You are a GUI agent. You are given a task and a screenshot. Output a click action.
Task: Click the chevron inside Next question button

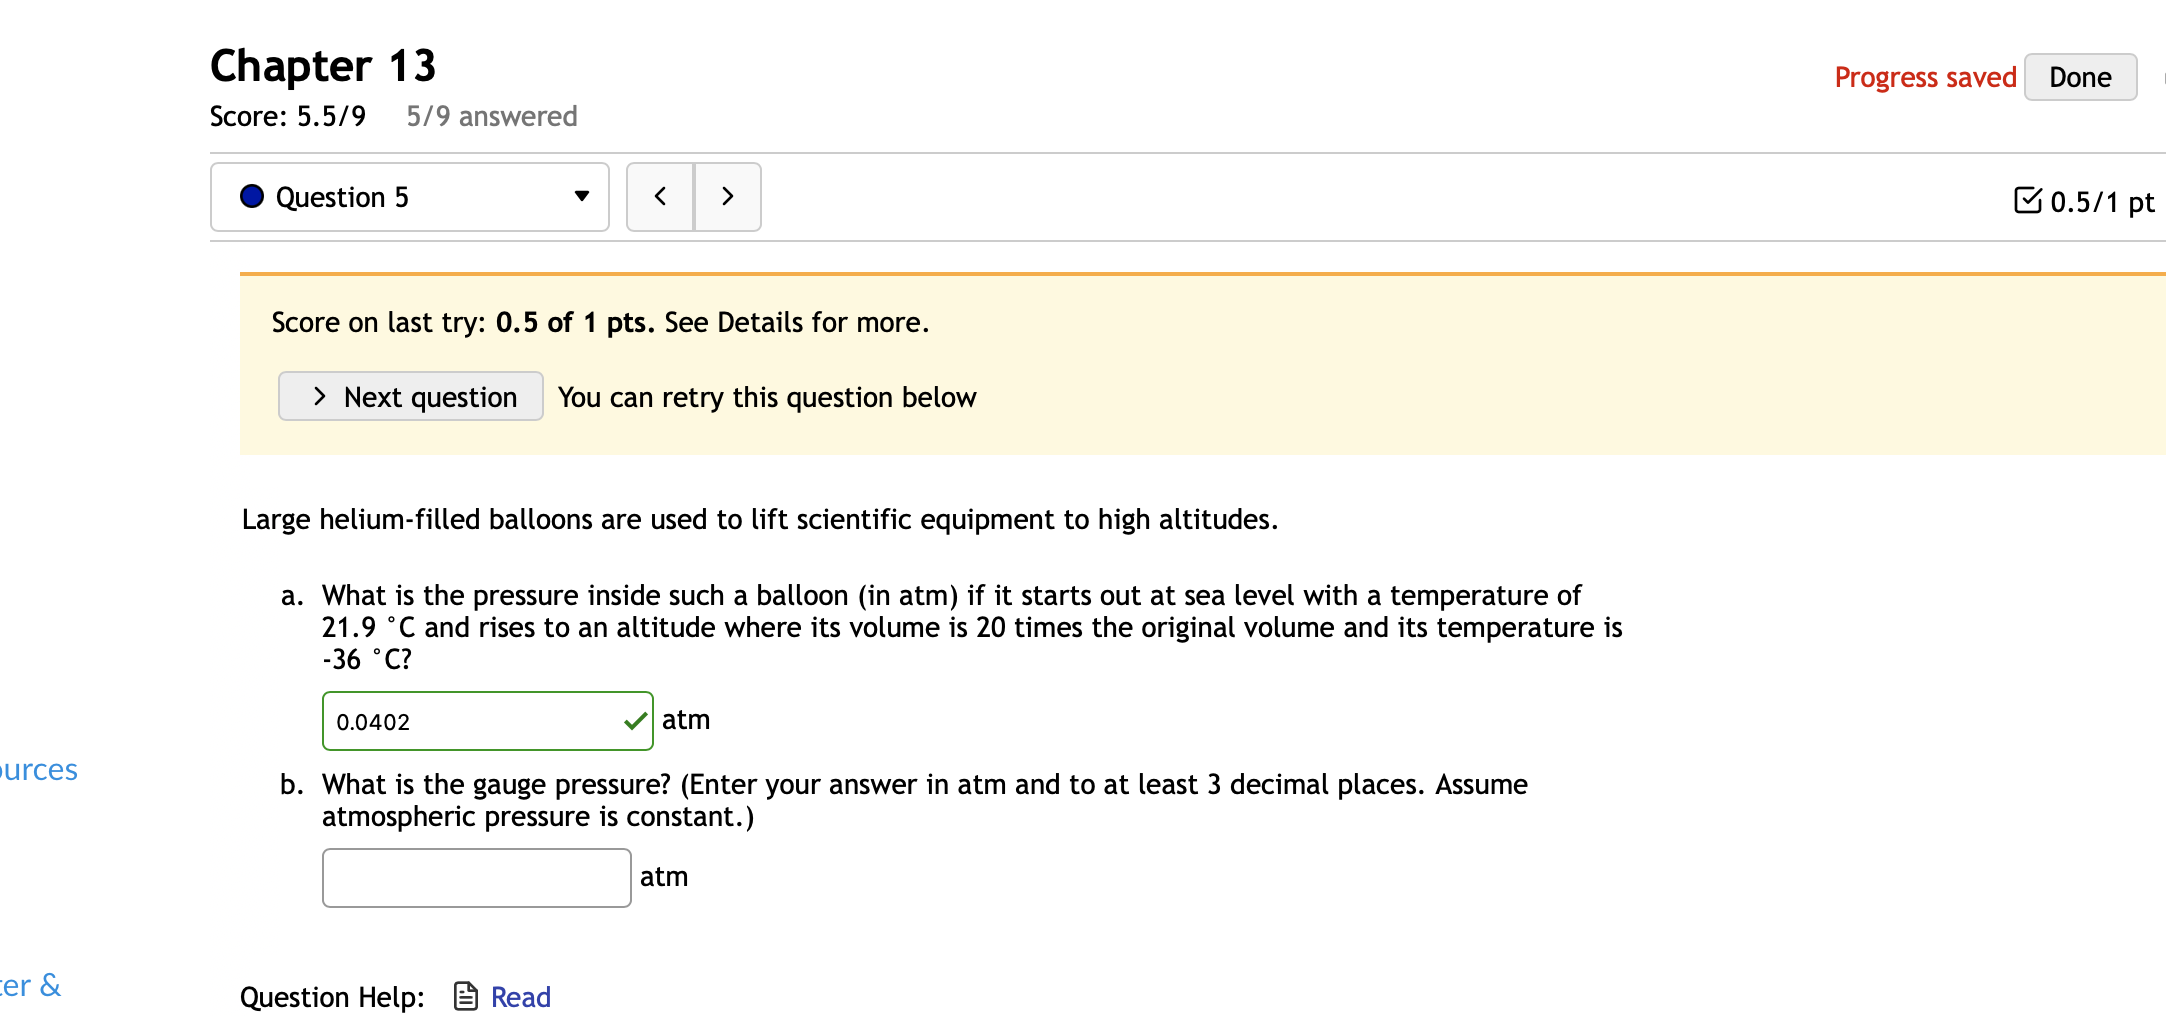pos(319,397)
